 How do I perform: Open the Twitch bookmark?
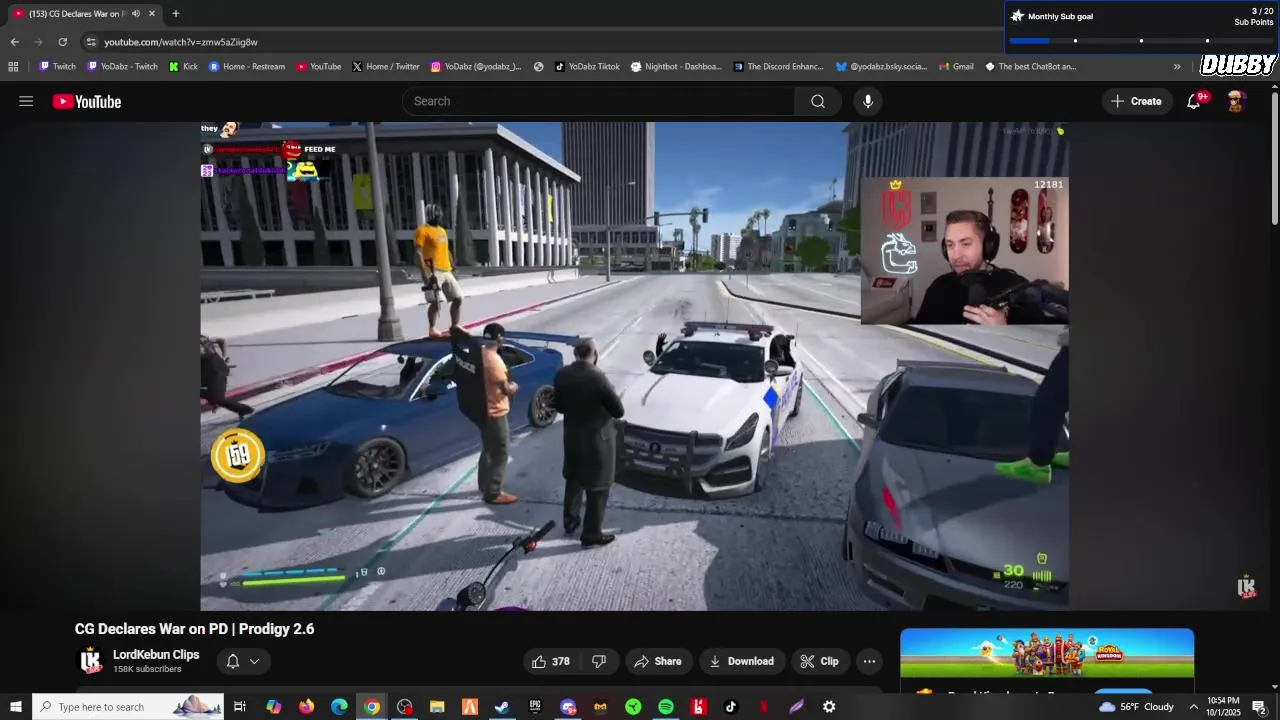pyautogui.click(x=57, y=67)
